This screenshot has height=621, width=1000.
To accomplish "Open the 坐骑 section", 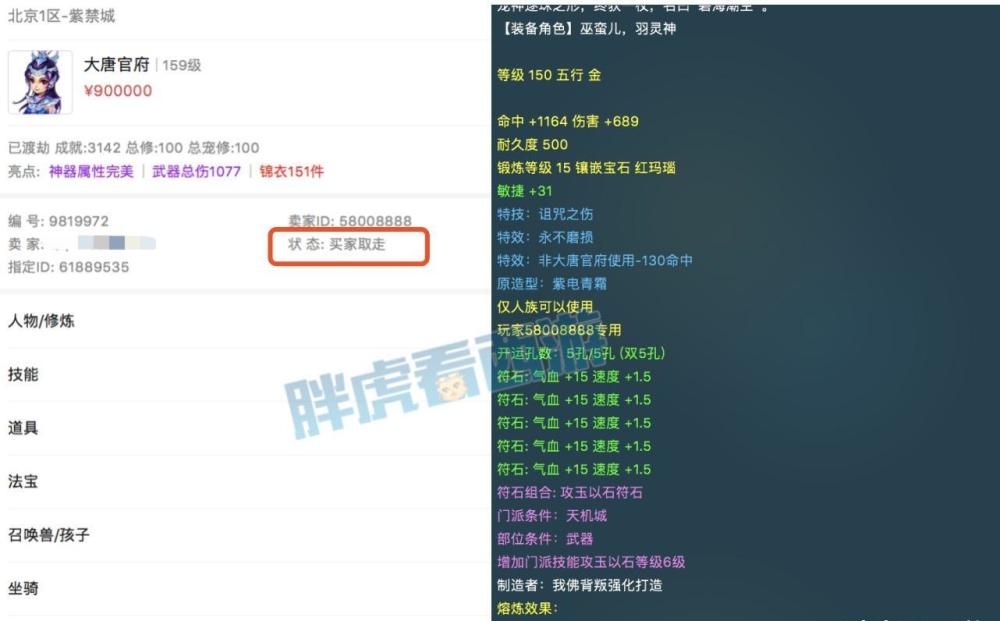I will (x=246, y=588).
